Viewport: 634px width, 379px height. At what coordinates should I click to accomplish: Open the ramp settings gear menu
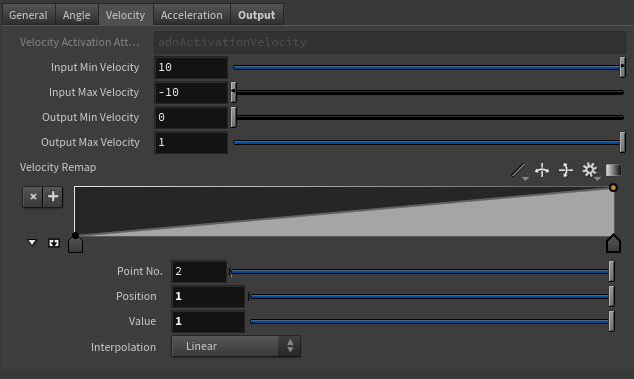(x=590, y=170)
